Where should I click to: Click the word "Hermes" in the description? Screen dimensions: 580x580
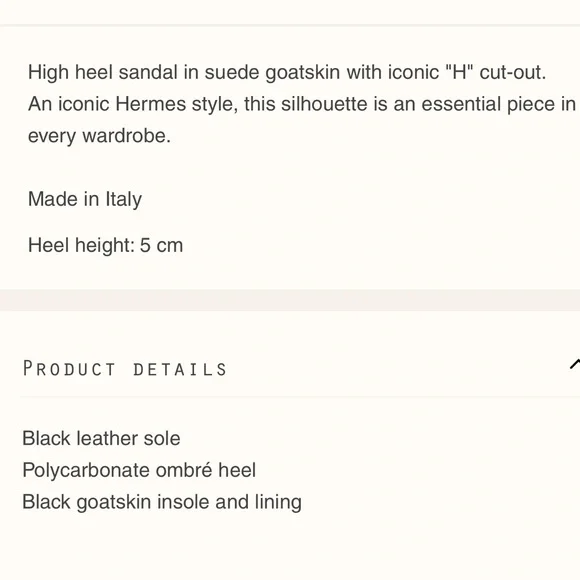151,104
